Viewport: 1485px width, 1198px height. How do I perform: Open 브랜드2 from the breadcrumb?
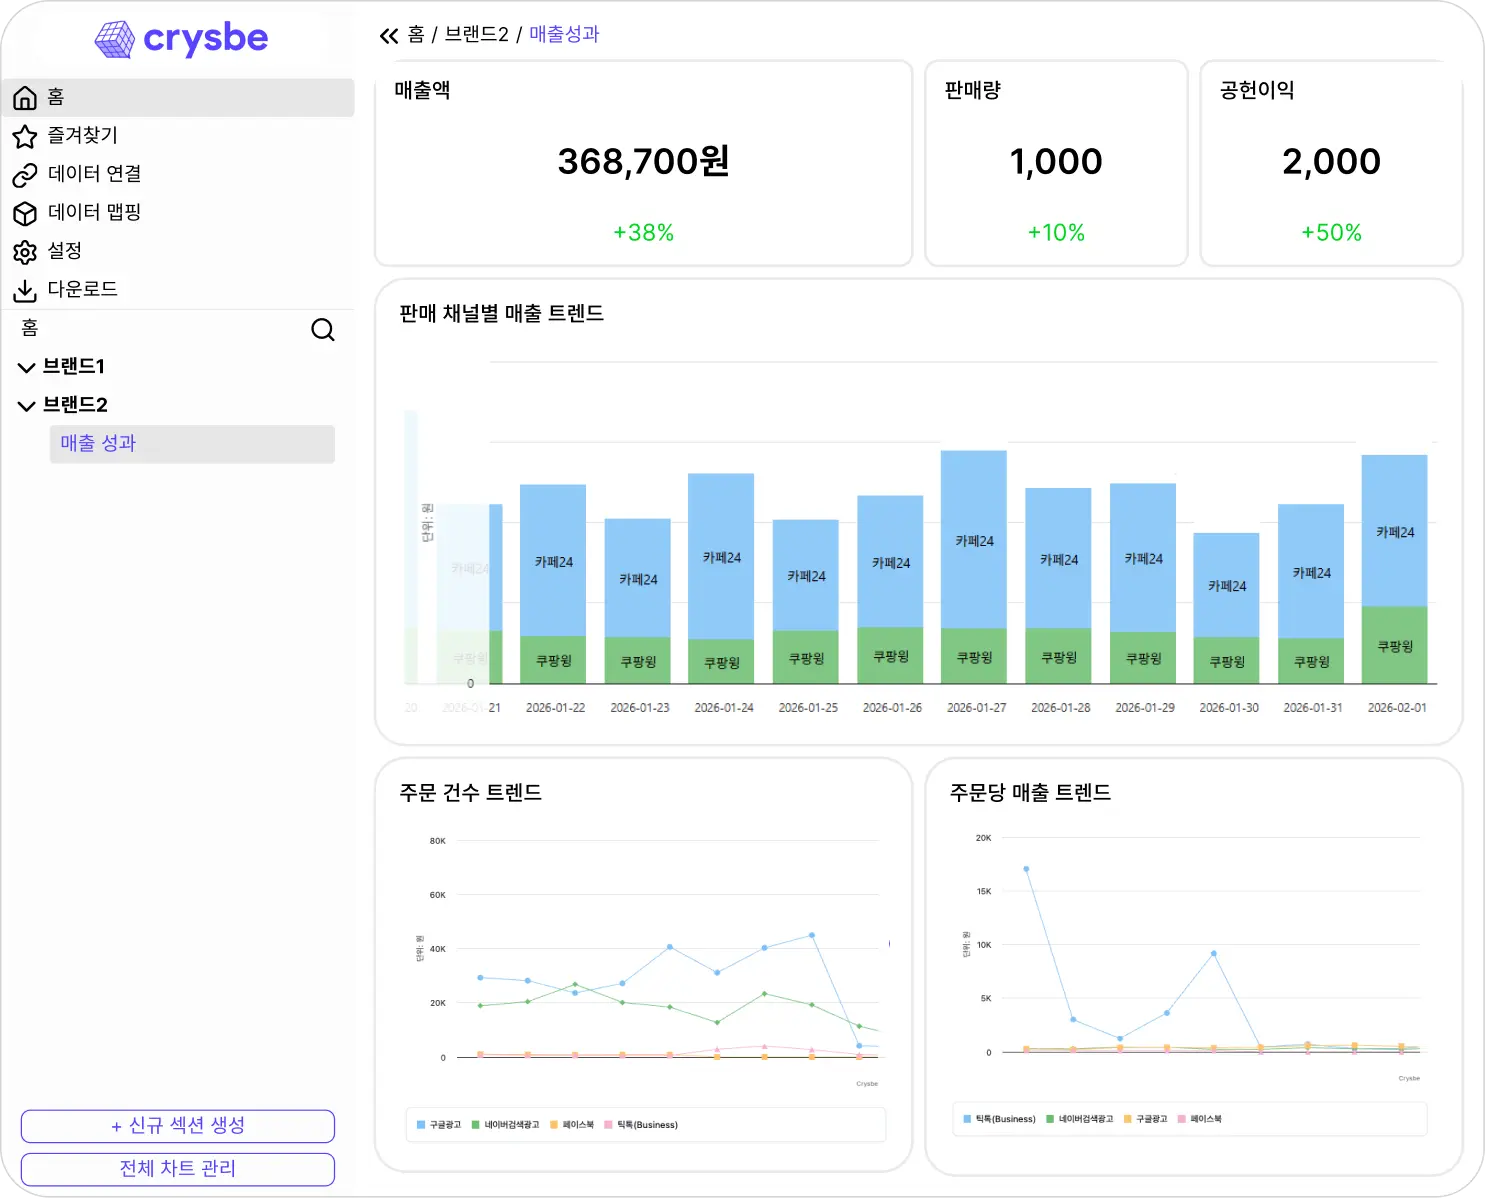(x=478, y=34)
